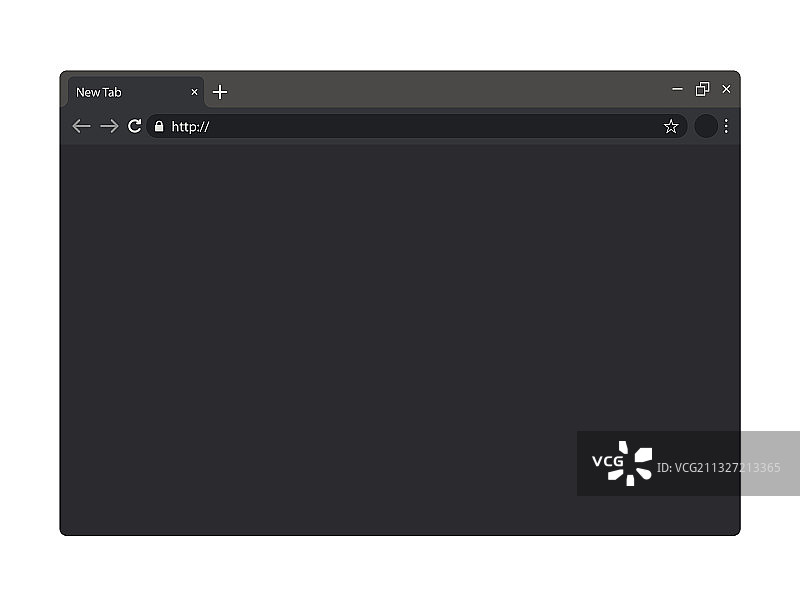Click the http:// text in the address bar

[190, 127]
